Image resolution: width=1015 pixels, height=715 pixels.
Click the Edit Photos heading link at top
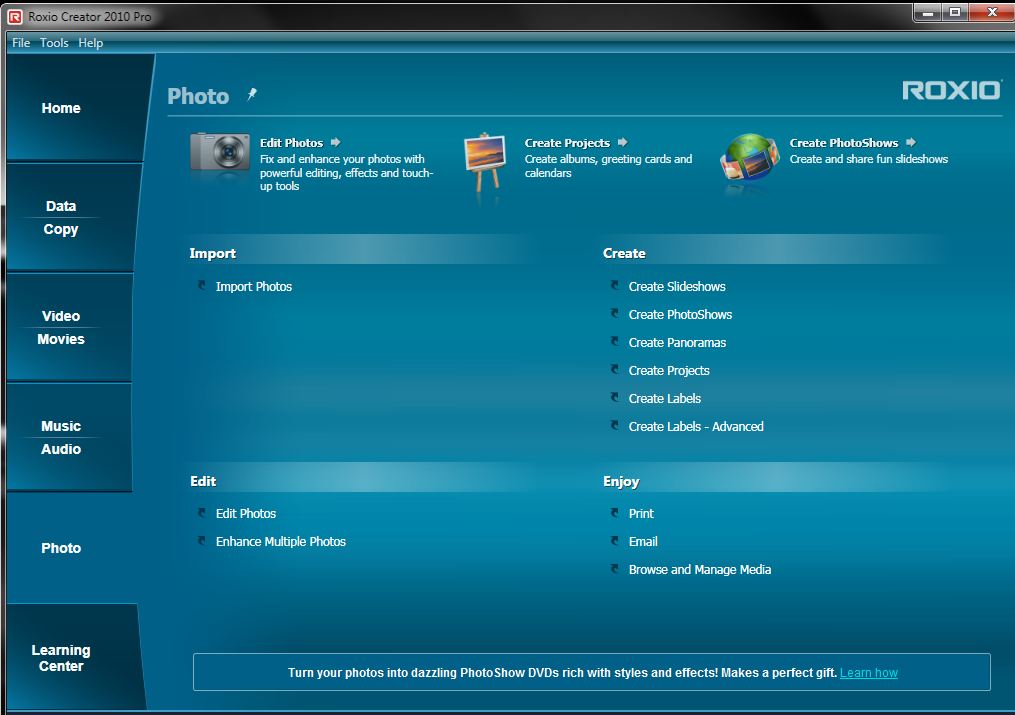point(291,143)
